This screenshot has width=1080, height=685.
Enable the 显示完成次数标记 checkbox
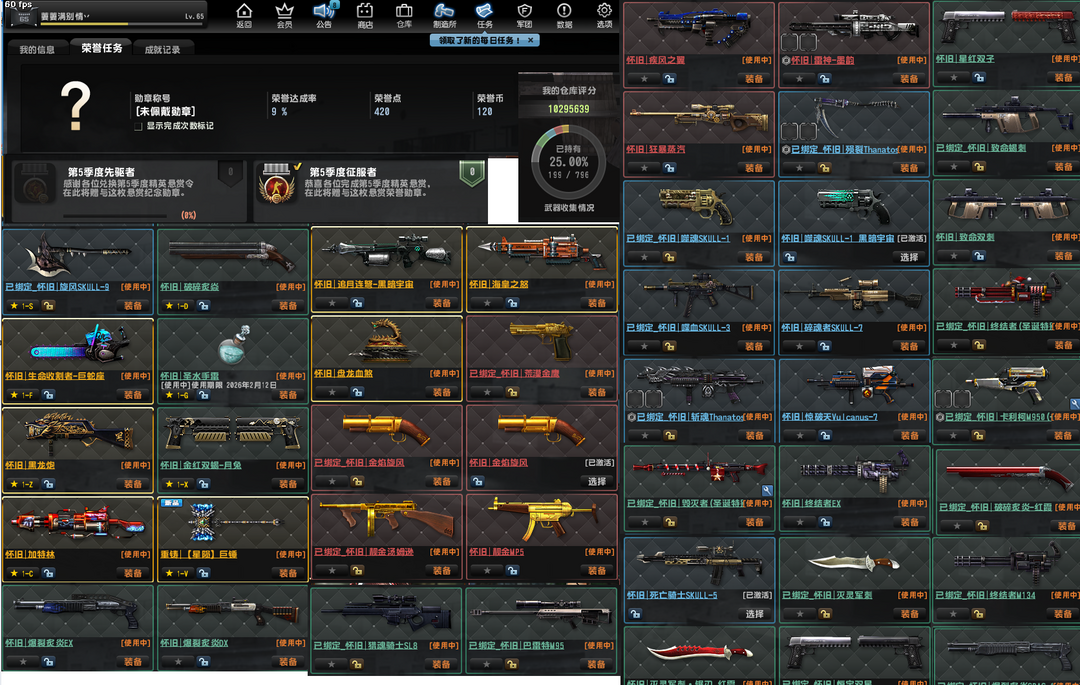coord(140,126)
